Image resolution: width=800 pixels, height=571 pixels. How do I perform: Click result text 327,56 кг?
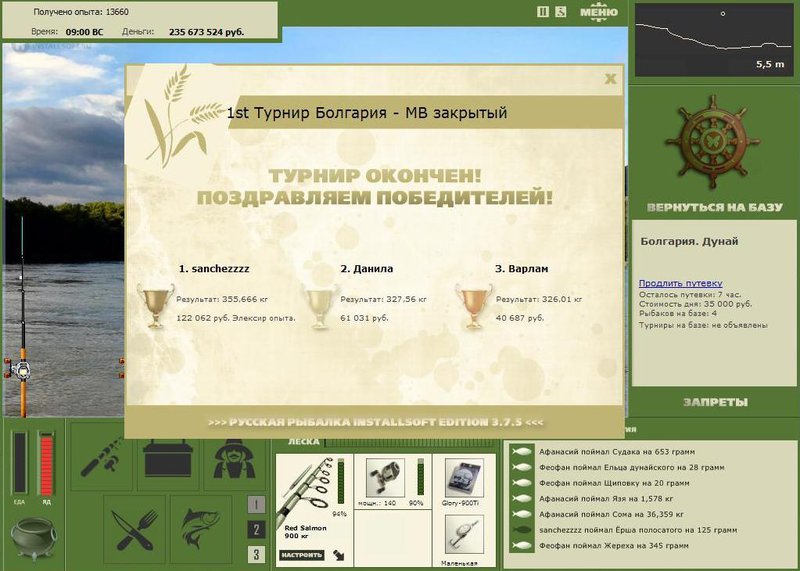pos(384,300)
